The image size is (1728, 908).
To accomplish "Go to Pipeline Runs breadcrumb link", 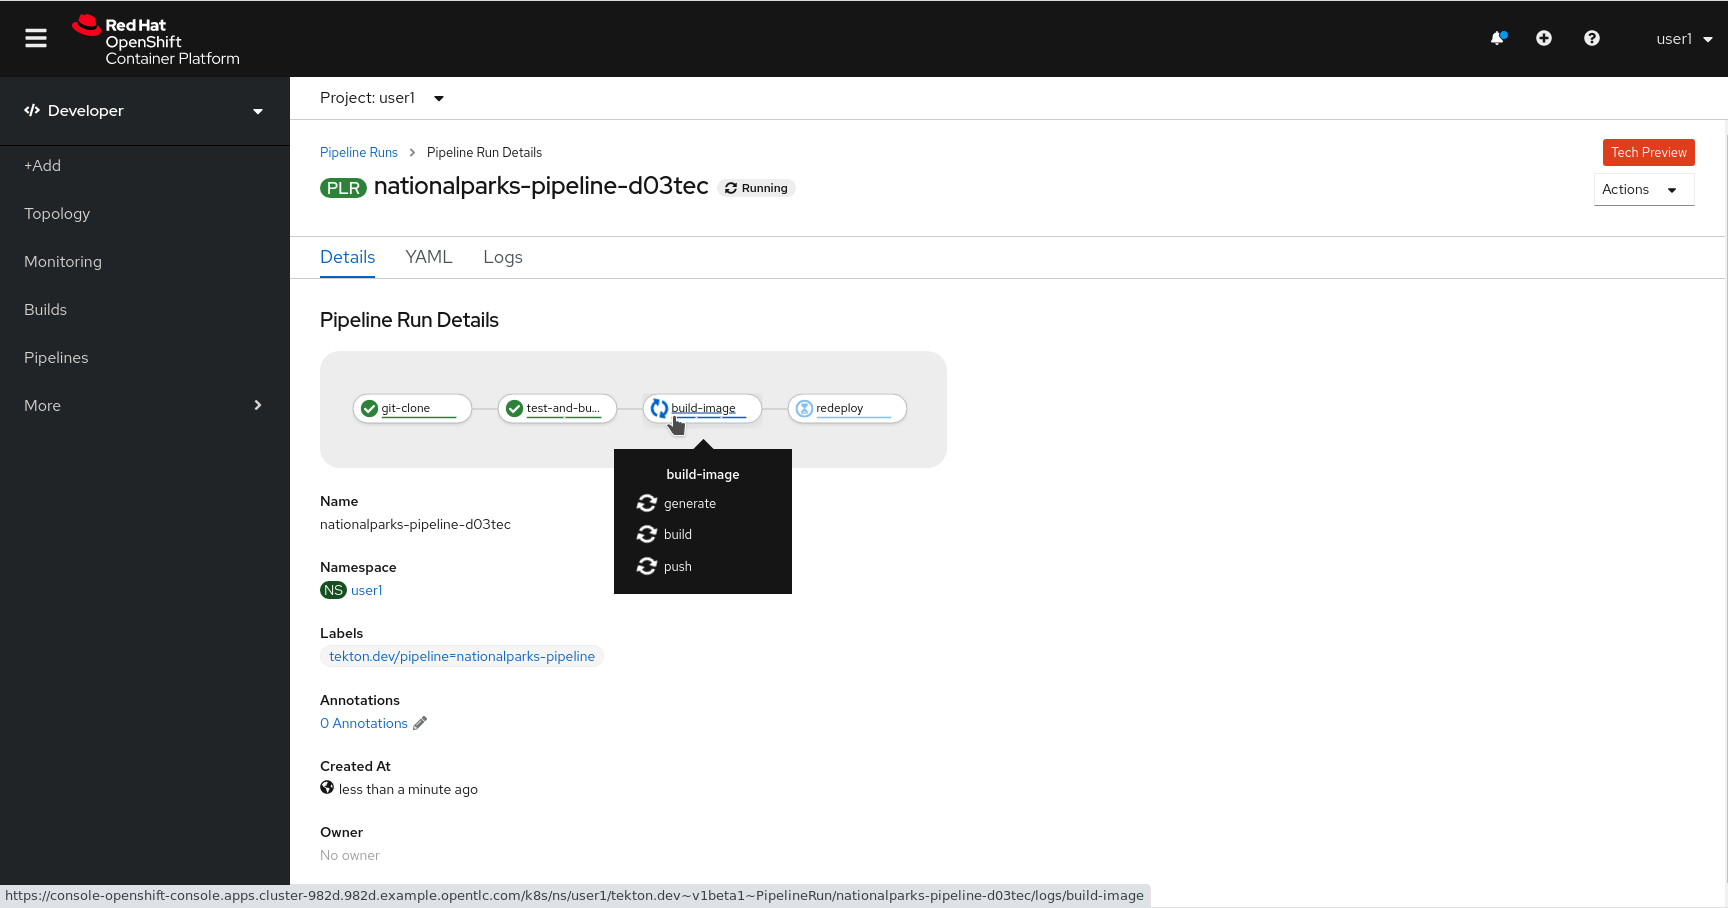I will coord(358,152).
